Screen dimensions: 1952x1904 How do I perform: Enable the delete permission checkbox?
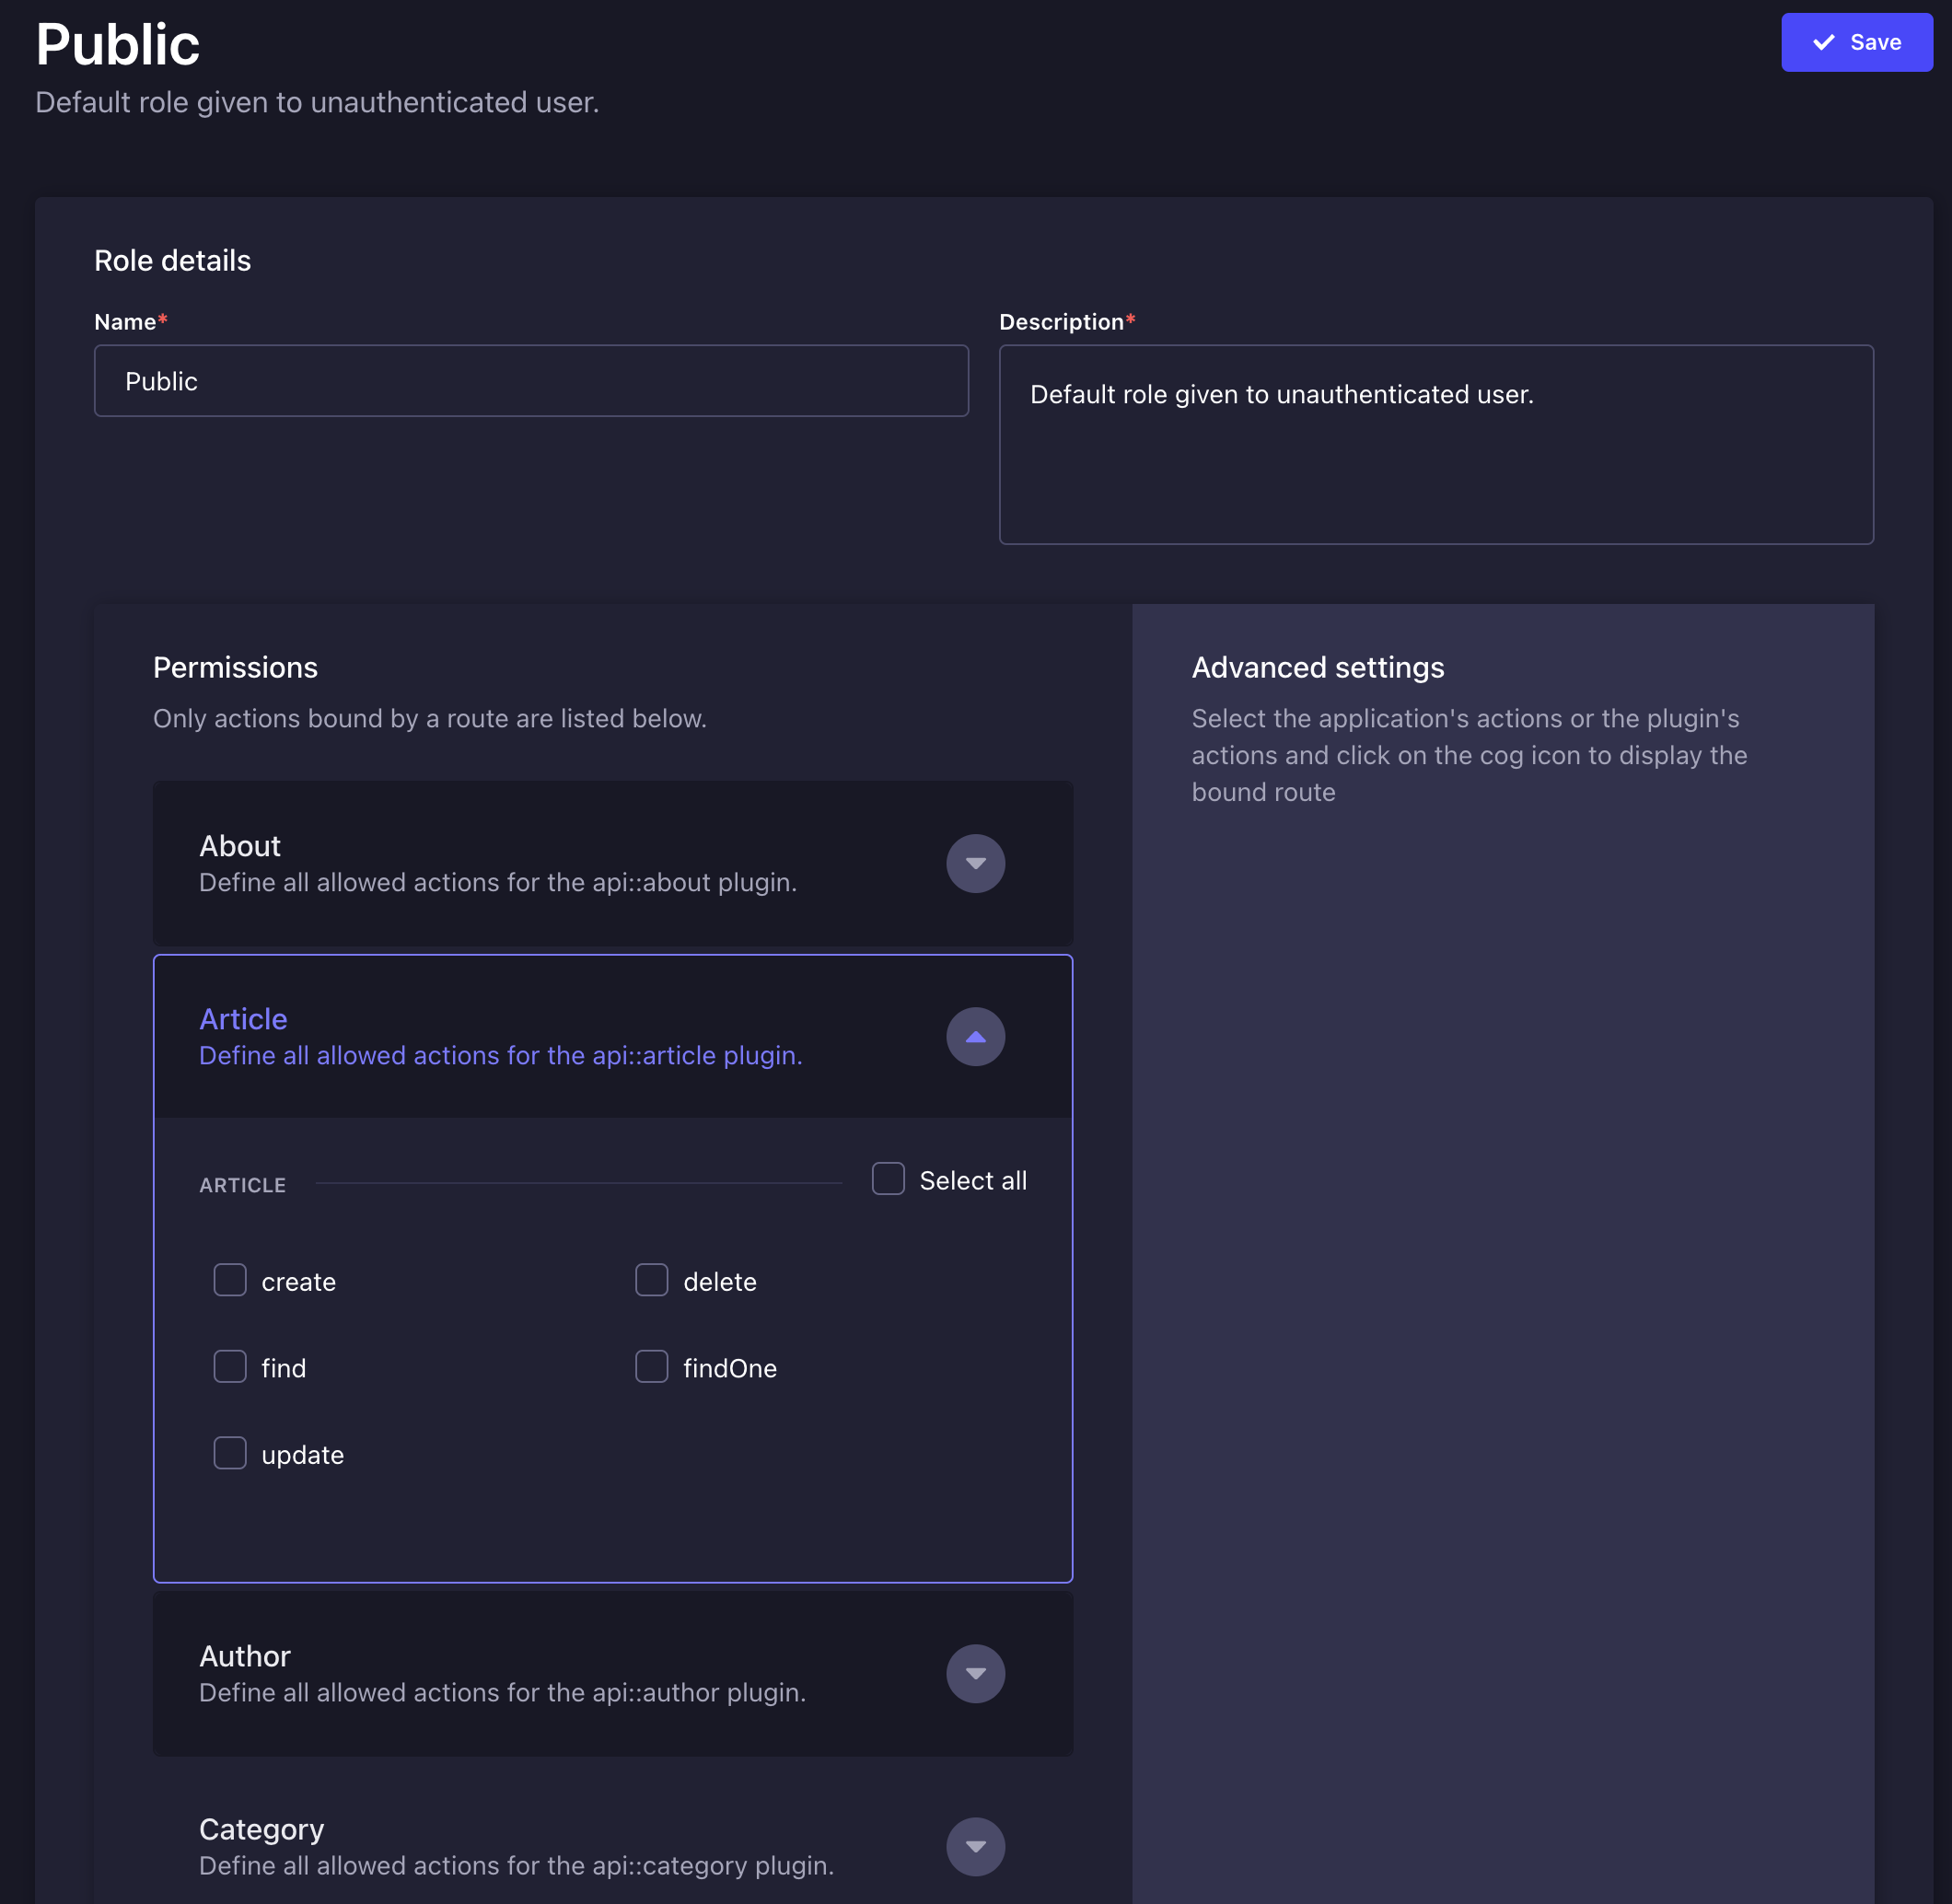pyautogui.click(x=652, y=1280)
